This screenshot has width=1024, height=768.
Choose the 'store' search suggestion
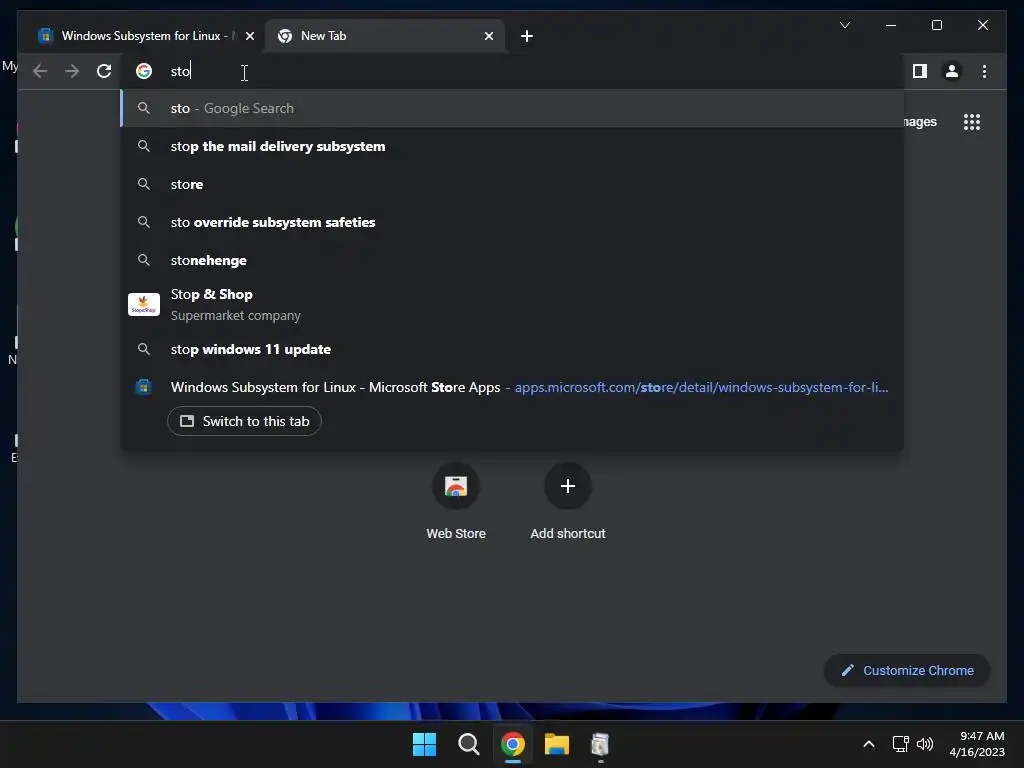point(512,184)
